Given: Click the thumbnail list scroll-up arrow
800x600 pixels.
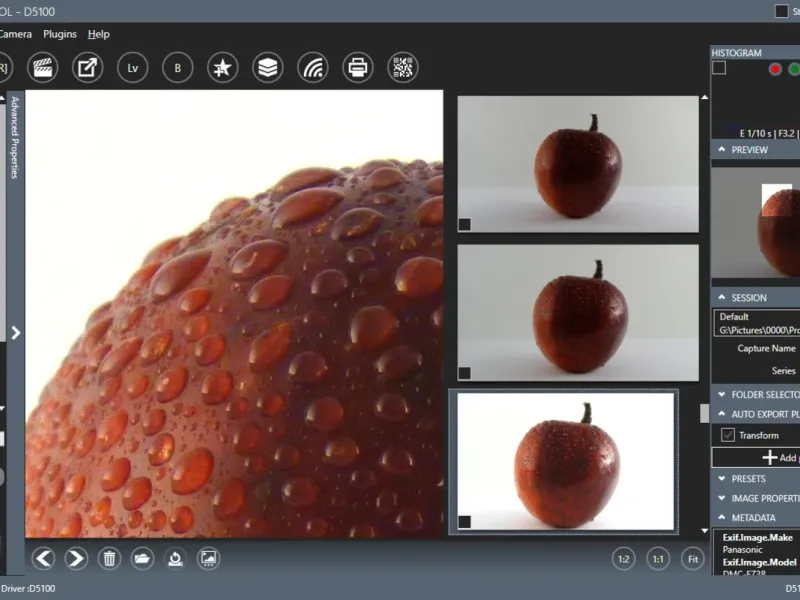Looking at the screenshot, I should (705, 97).
